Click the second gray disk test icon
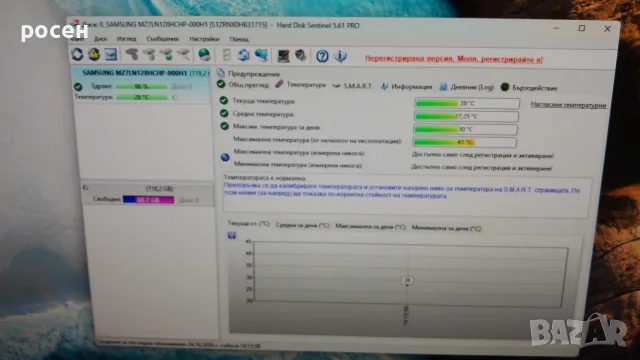Image resolution: width=640 pixels, height=360 pixels. coord(149,54)
